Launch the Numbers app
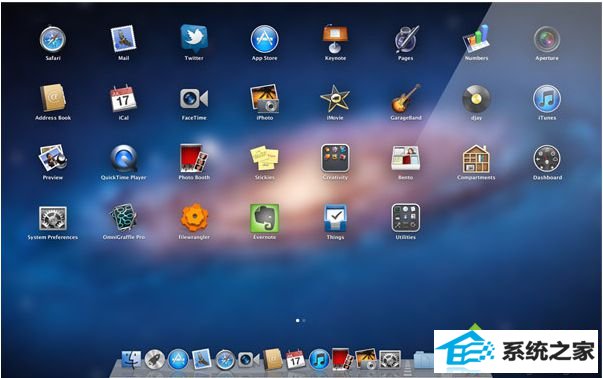Image resolution: width=603 pixels, height=378 pixels. [476, 39]
